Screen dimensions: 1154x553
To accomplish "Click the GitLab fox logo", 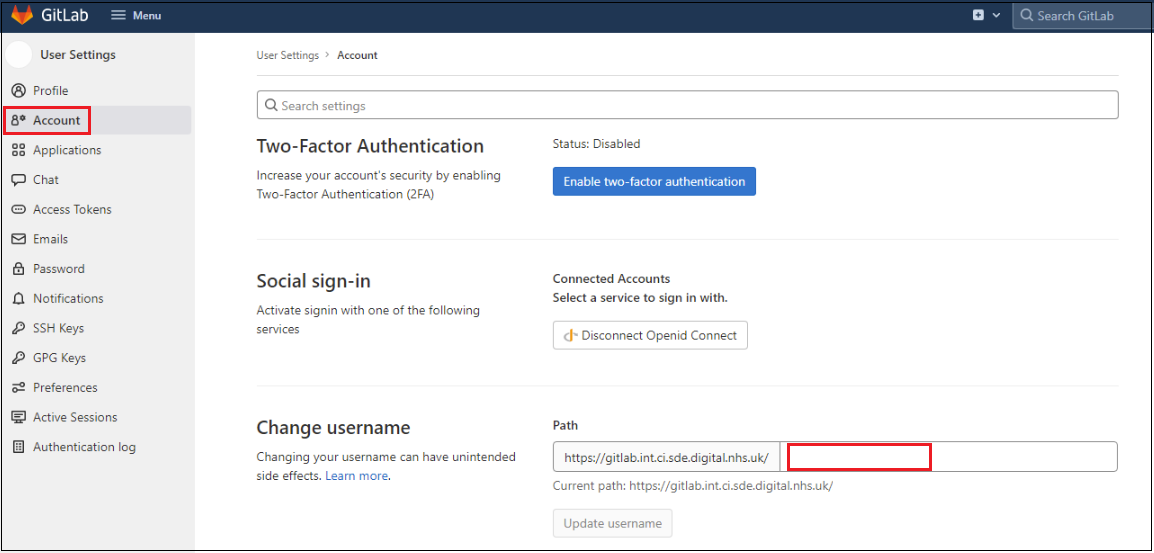I will [x=22, y=15].
